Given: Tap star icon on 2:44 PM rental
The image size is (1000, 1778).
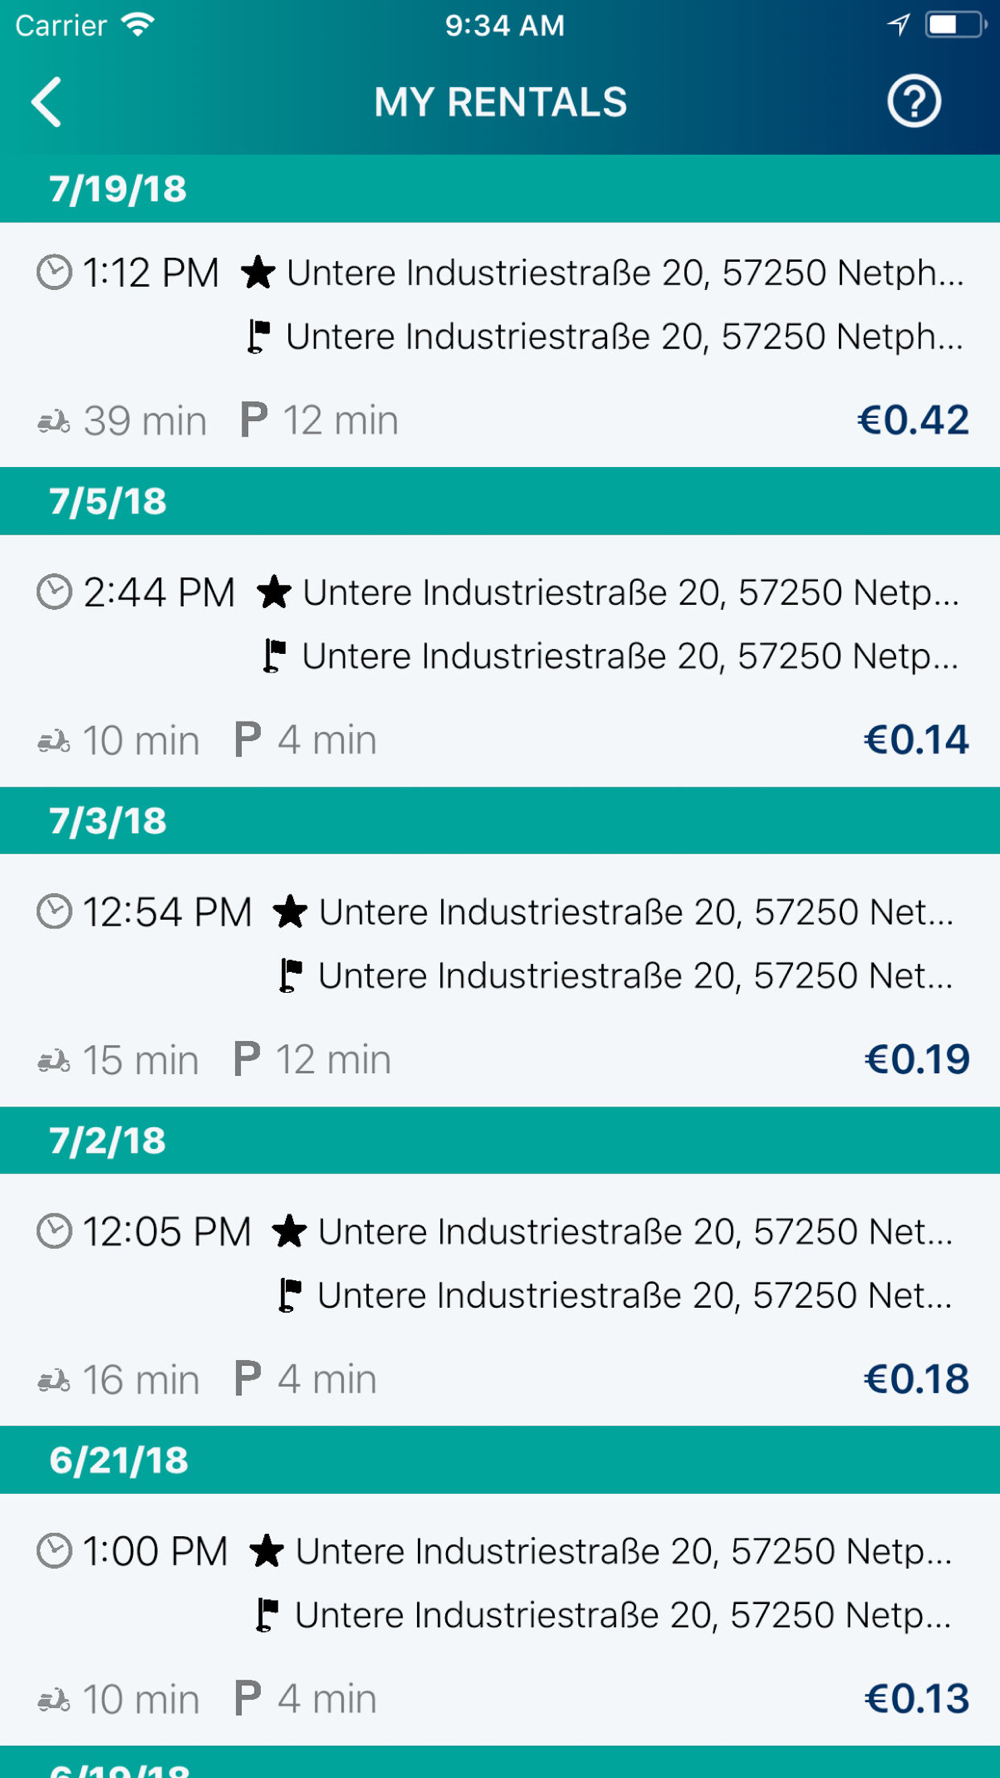Looking at the screenshot, I should click(273, 592).
